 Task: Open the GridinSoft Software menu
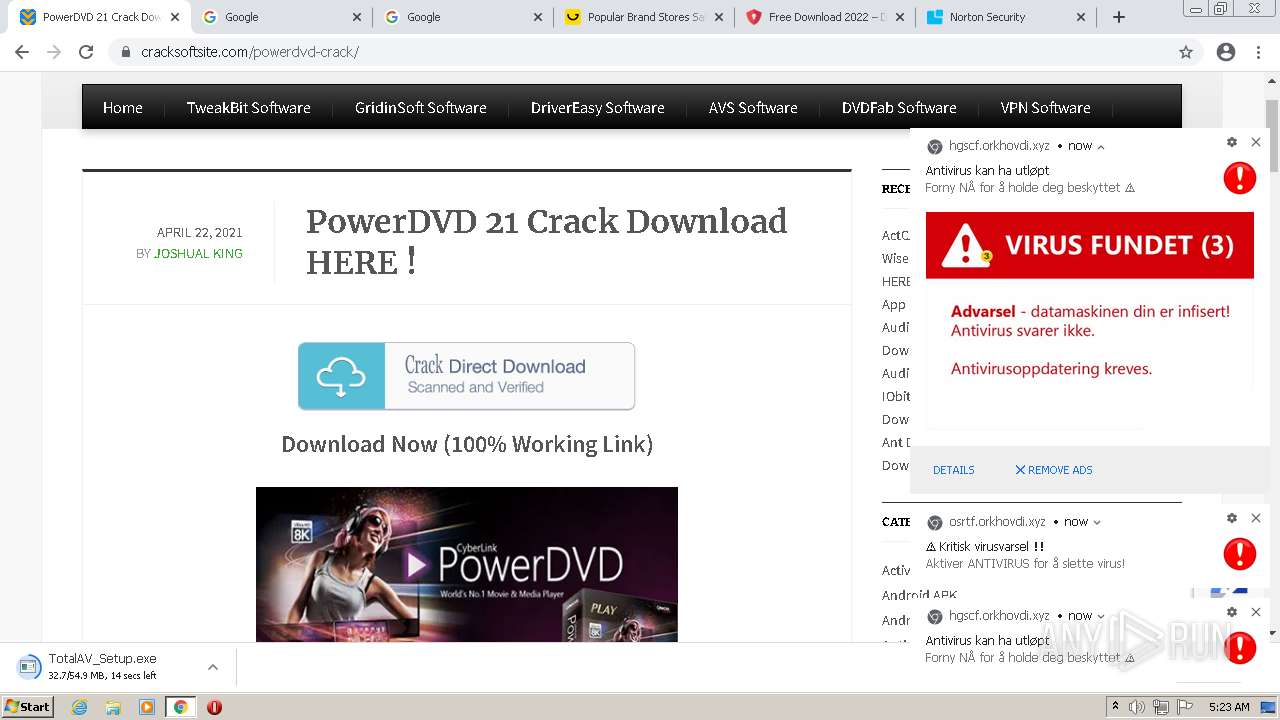(x=421, y=108)
